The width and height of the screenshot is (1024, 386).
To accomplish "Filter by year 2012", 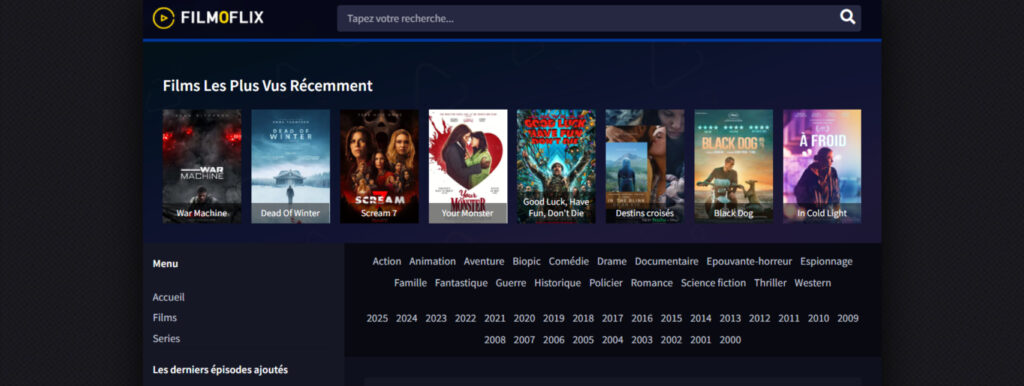I will point(760,319).
